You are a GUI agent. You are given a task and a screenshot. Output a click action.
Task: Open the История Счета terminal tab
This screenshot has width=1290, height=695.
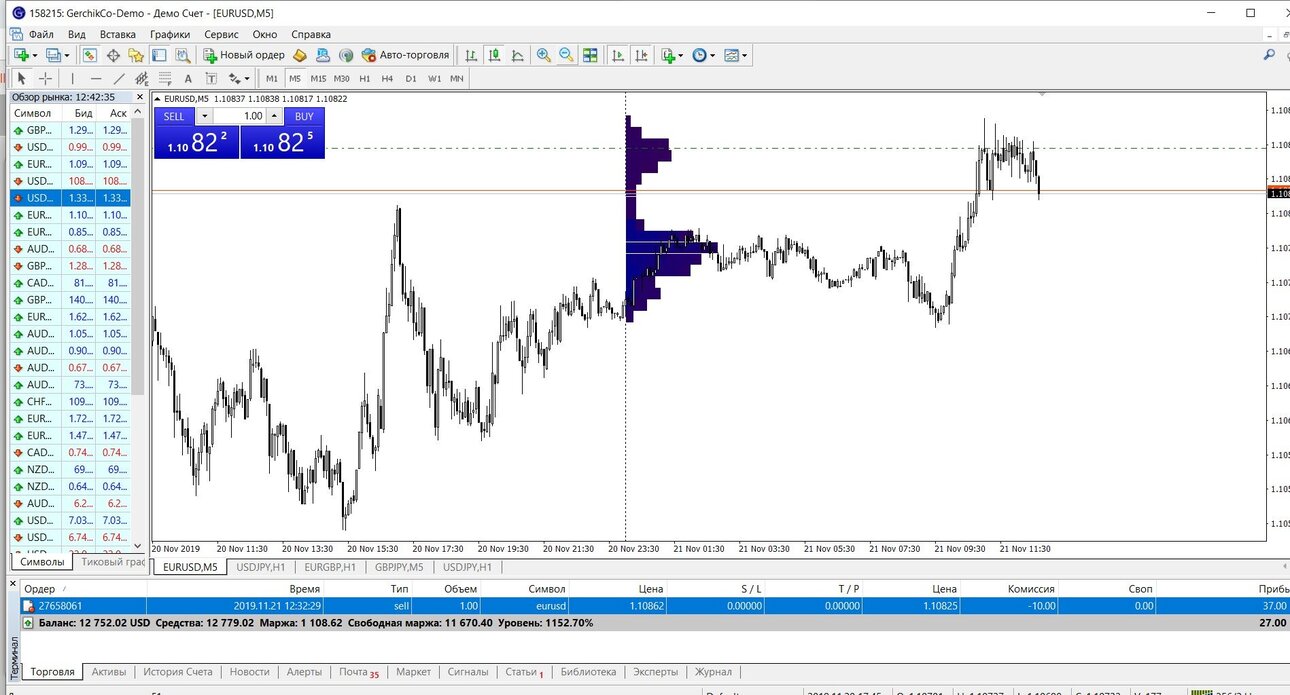tap(177, 672)
